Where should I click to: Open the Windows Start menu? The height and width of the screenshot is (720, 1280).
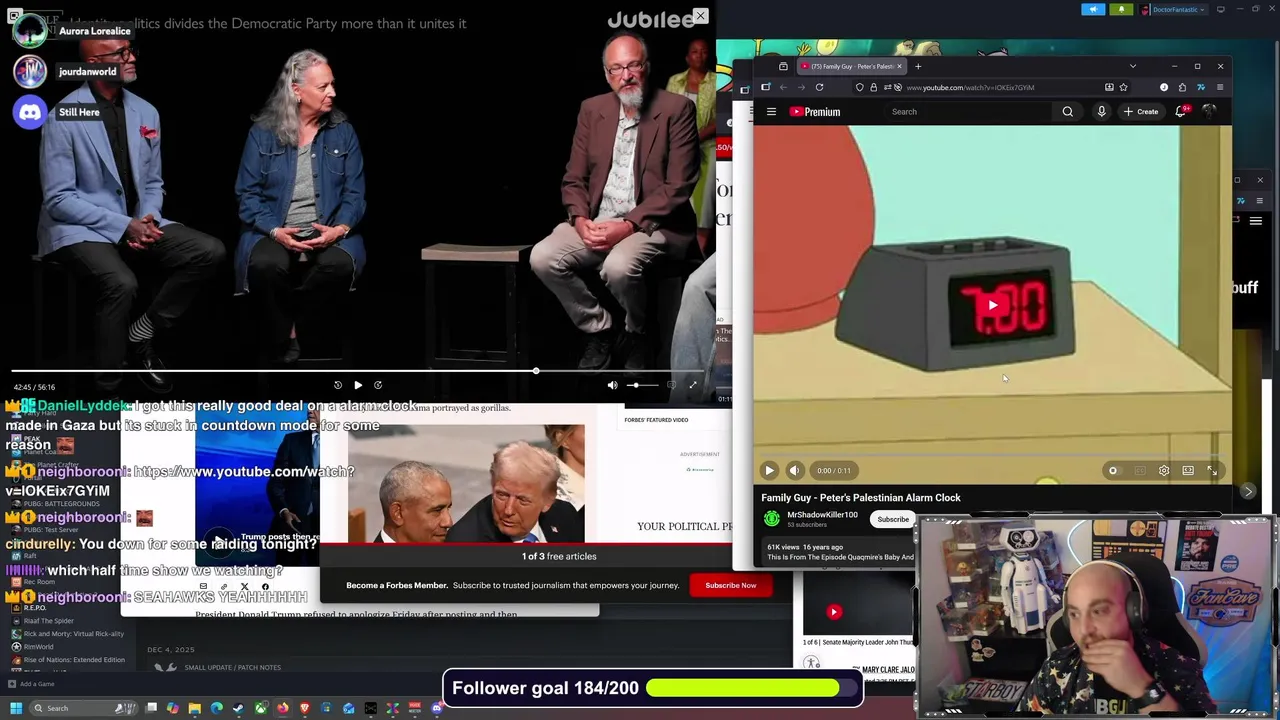tap(16, 708)
